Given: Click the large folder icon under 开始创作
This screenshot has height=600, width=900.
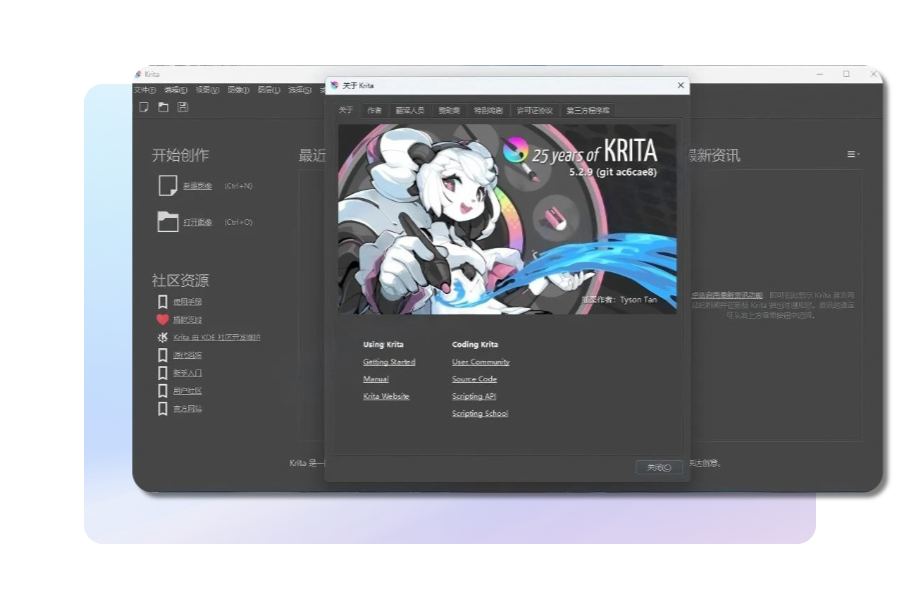Looking at the screenshot, I should (x=168, y=222).
